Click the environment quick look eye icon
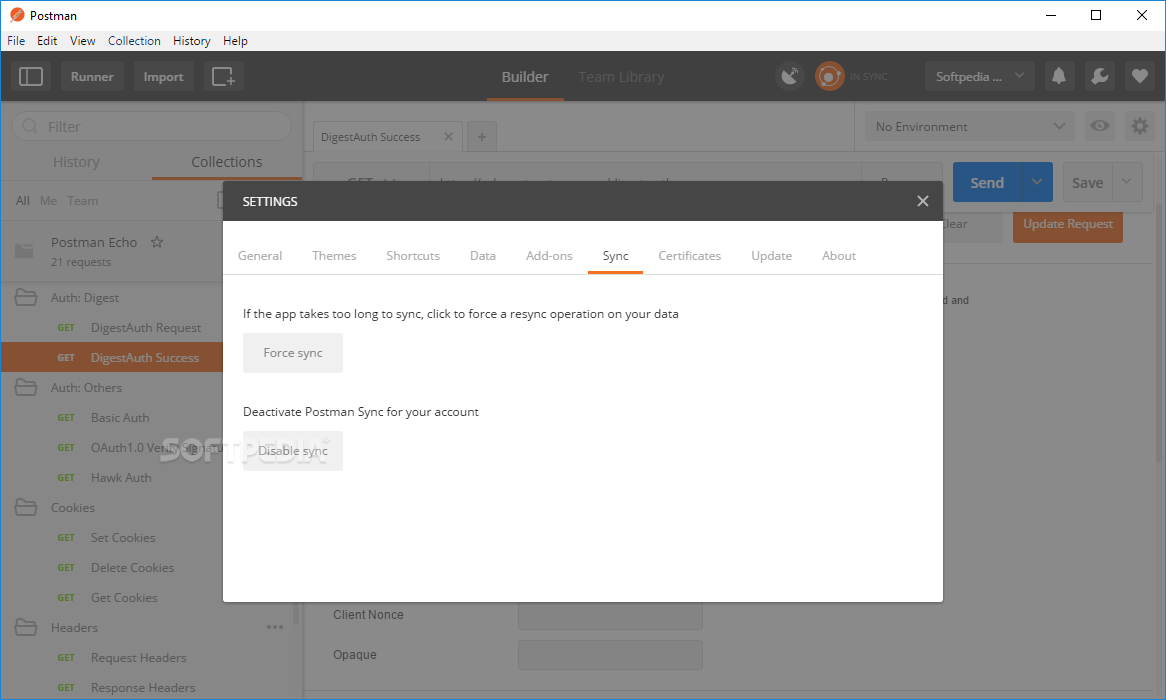 pyautogui.click(x=1099, y=126)
